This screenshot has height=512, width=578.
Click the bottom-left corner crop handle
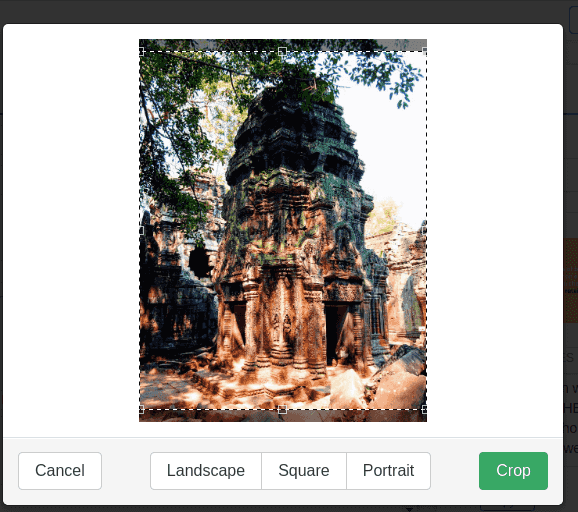pos(140,409)
